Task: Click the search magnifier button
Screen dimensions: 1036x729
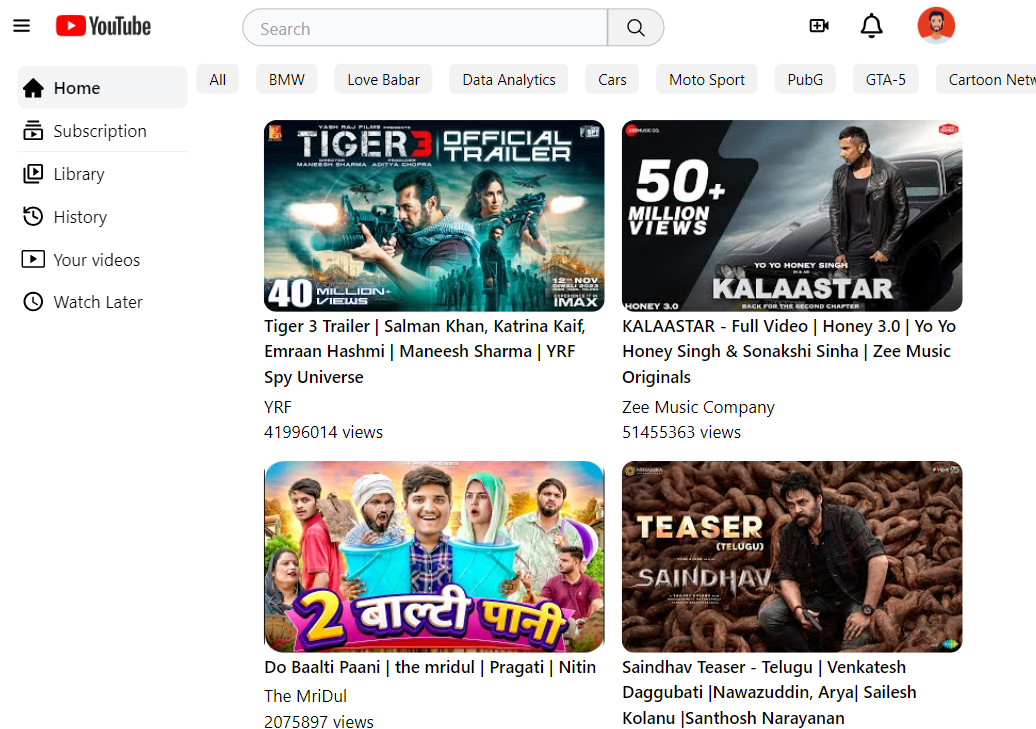Action: pyautogui.click(x=636, y=28)
